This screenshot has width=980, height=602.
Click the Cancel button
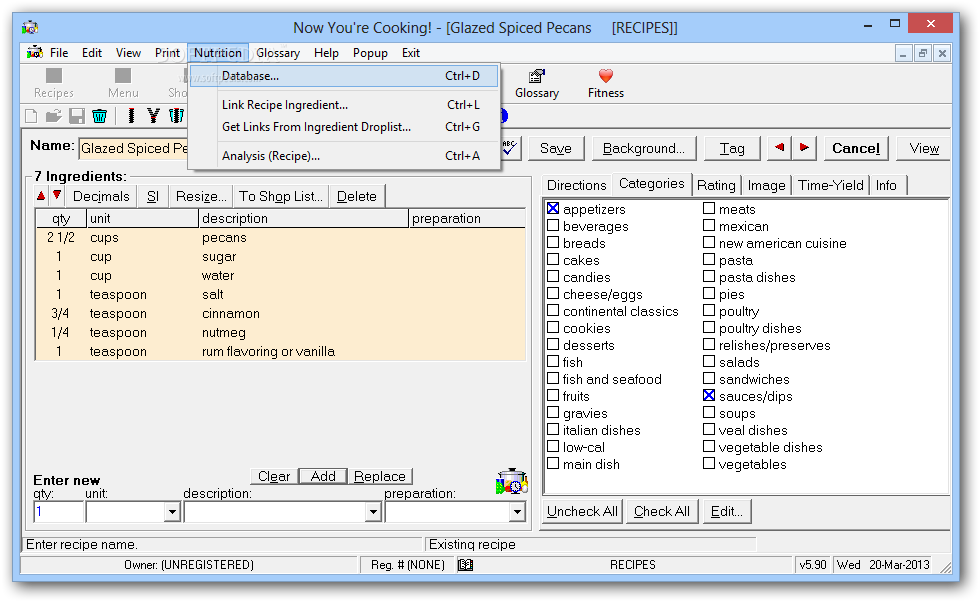coord(856,149)
